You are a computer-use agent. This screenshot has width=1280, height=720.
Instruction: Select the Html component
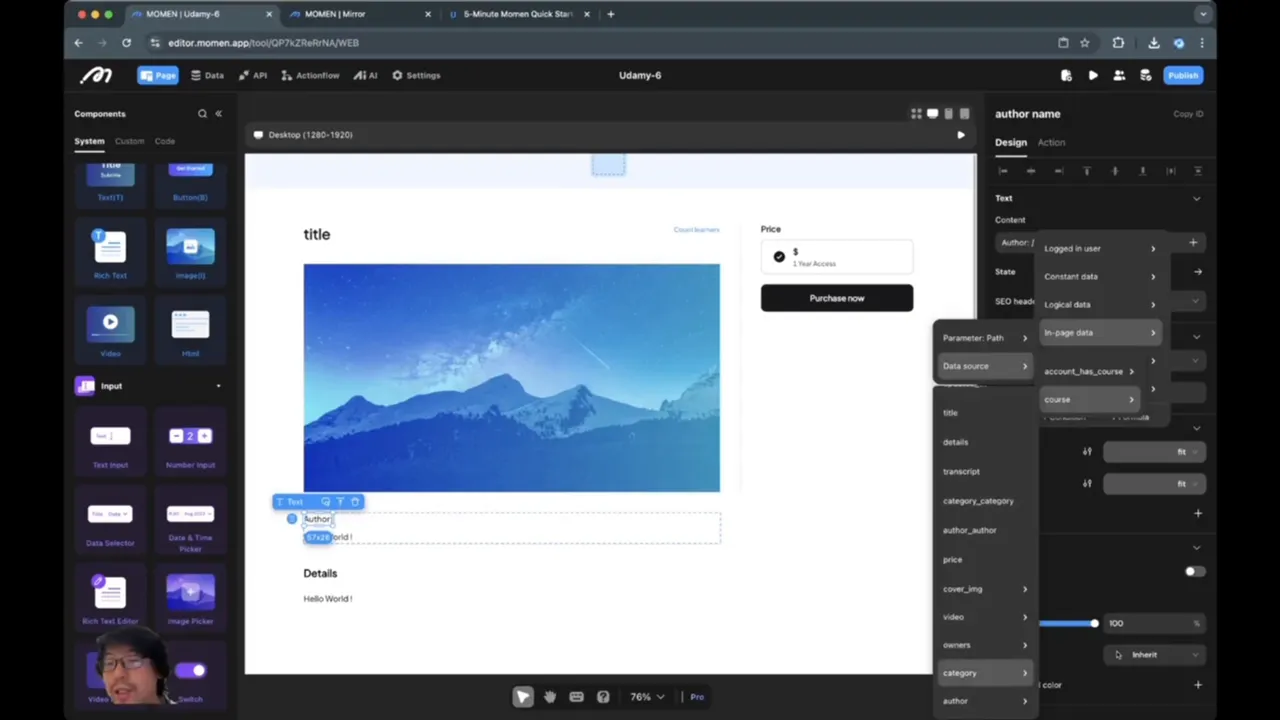[190, 332]
